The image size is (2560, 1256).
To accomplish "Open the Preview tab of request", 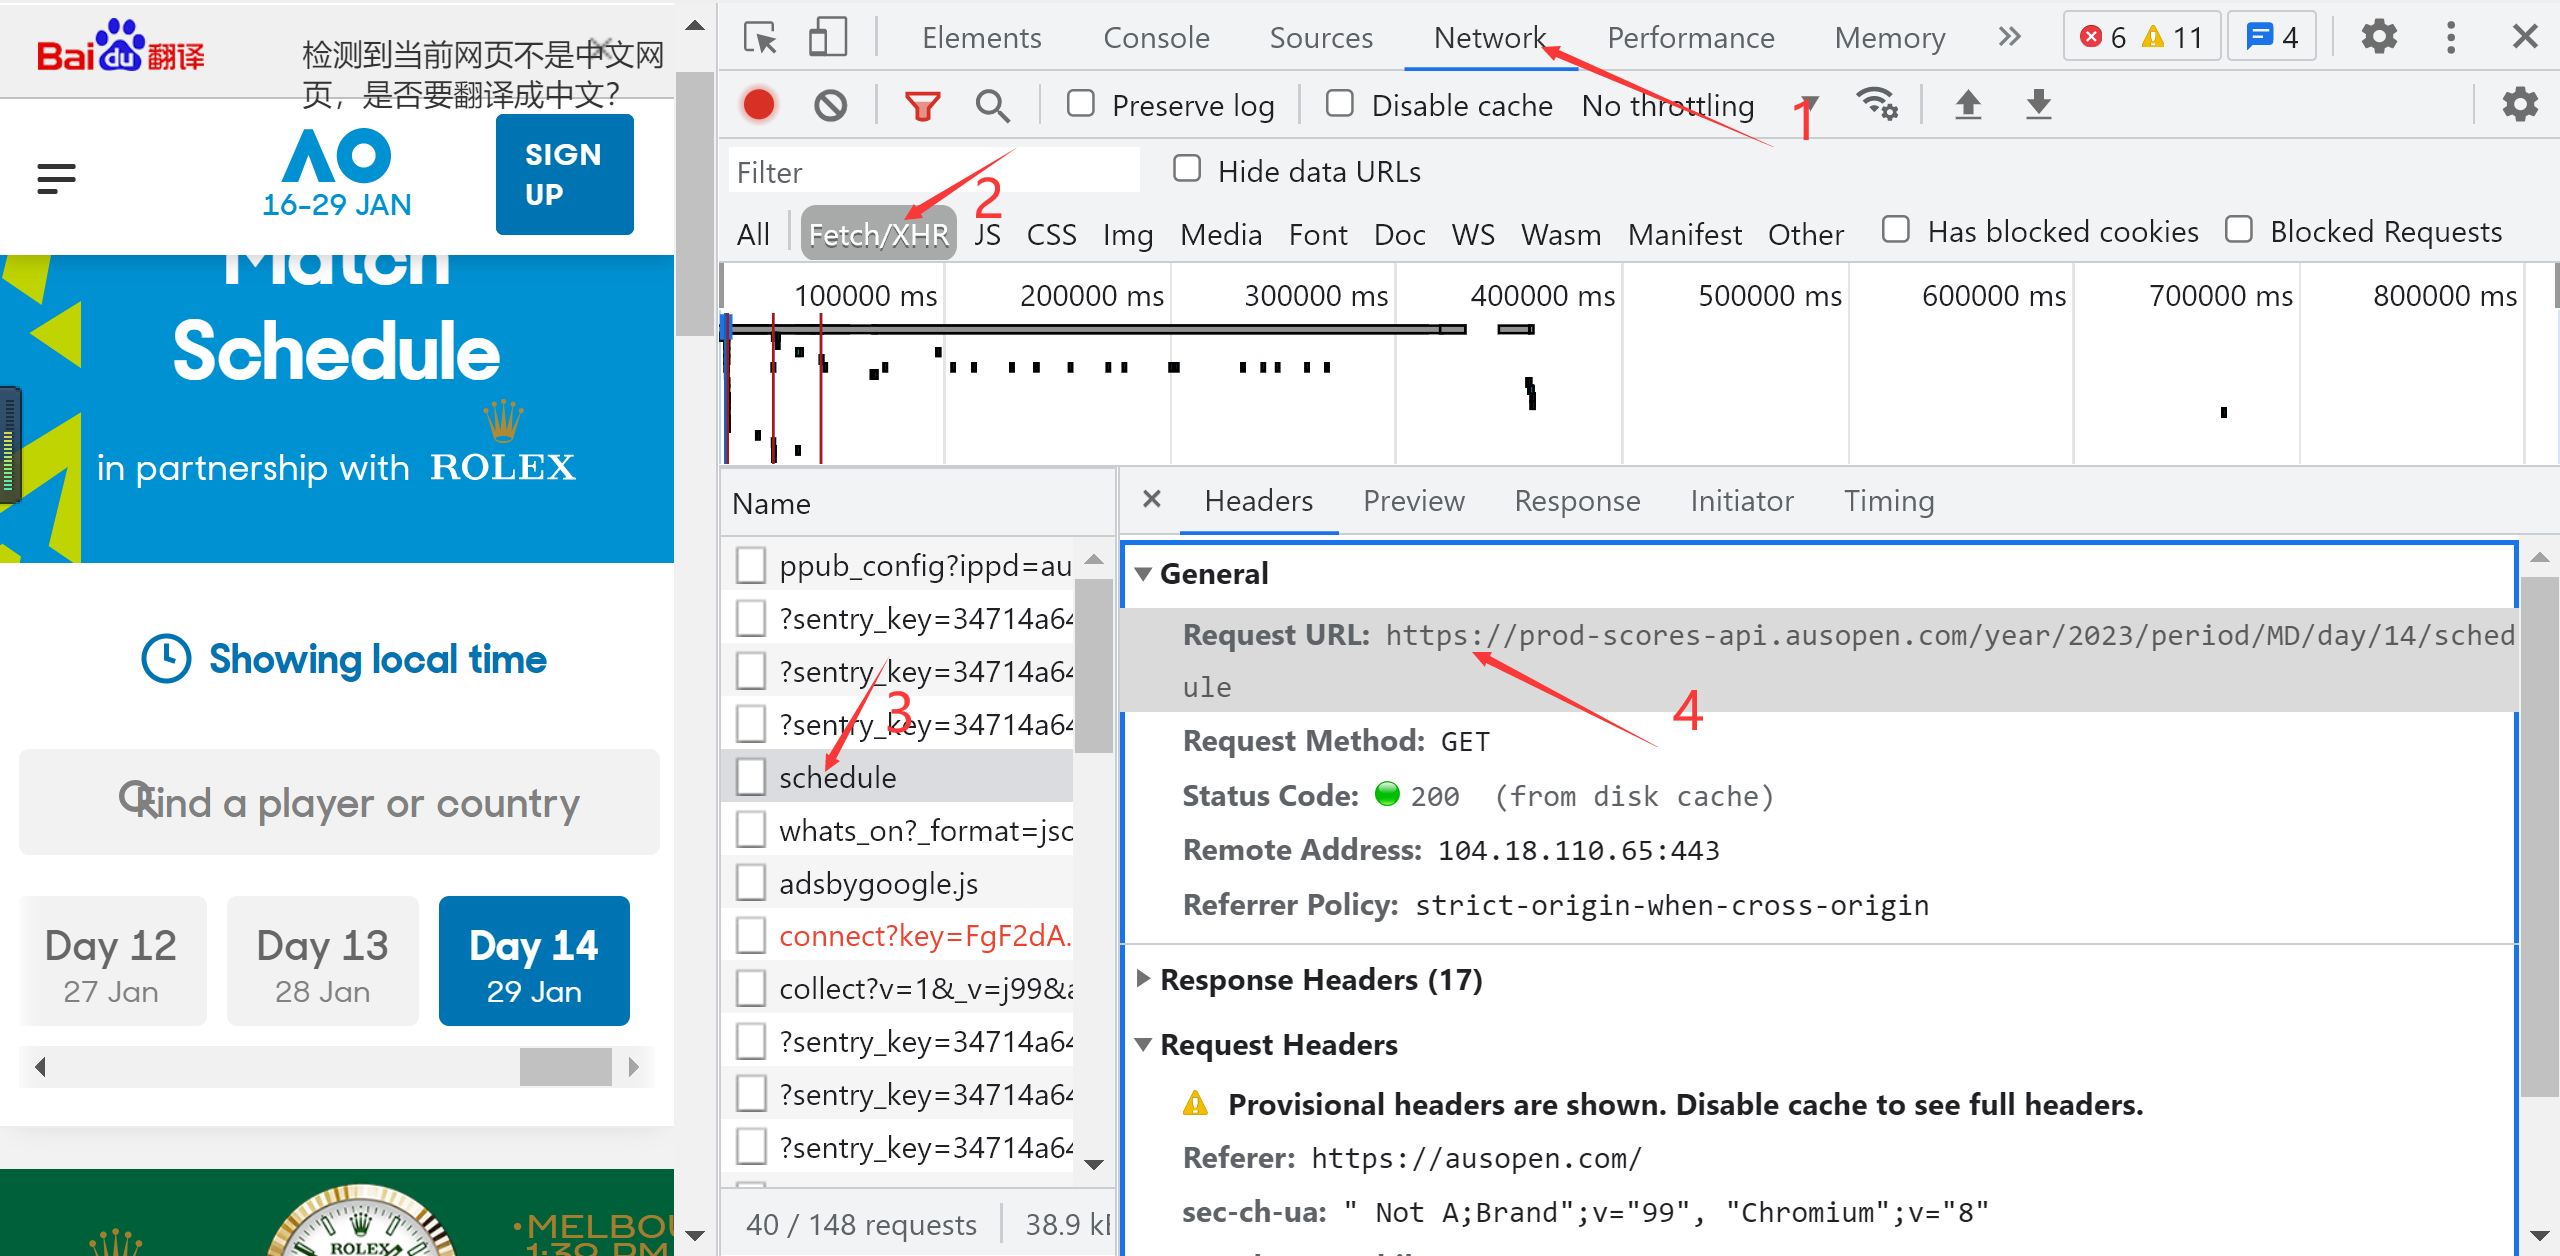I will pyautogui.click(x=1413, y=501).
